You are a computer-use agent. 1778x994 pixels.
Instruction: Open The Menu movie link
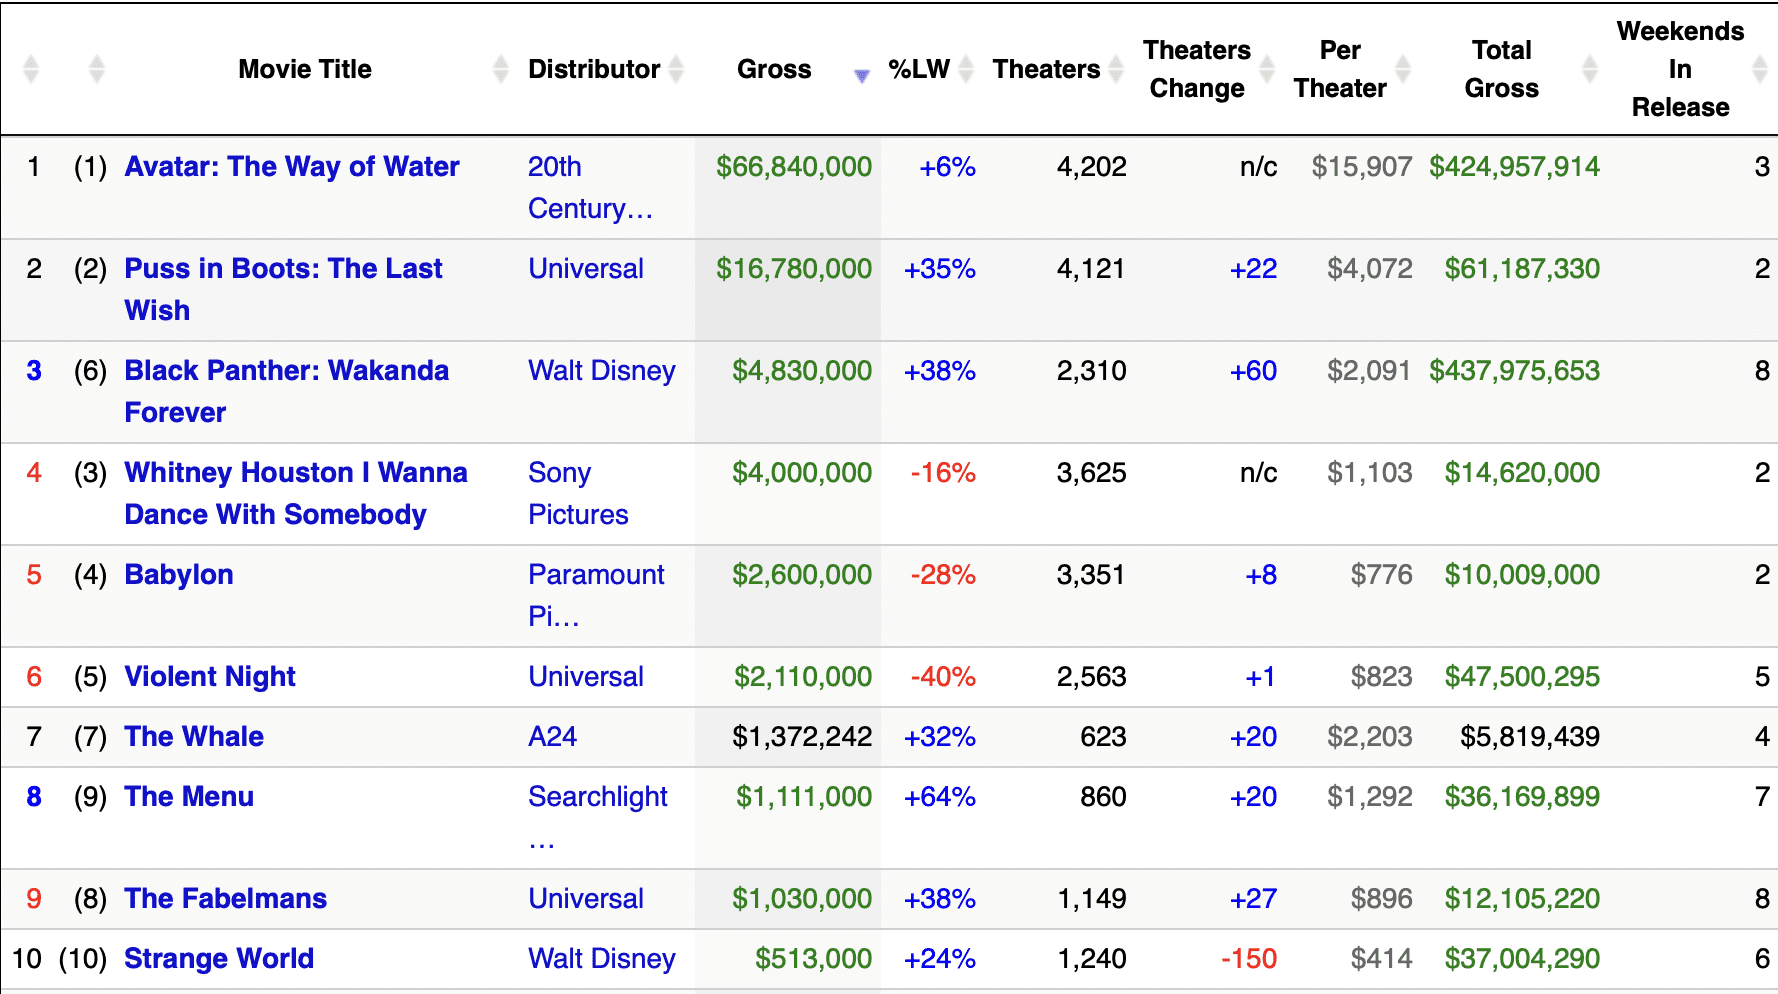(189, 796)
